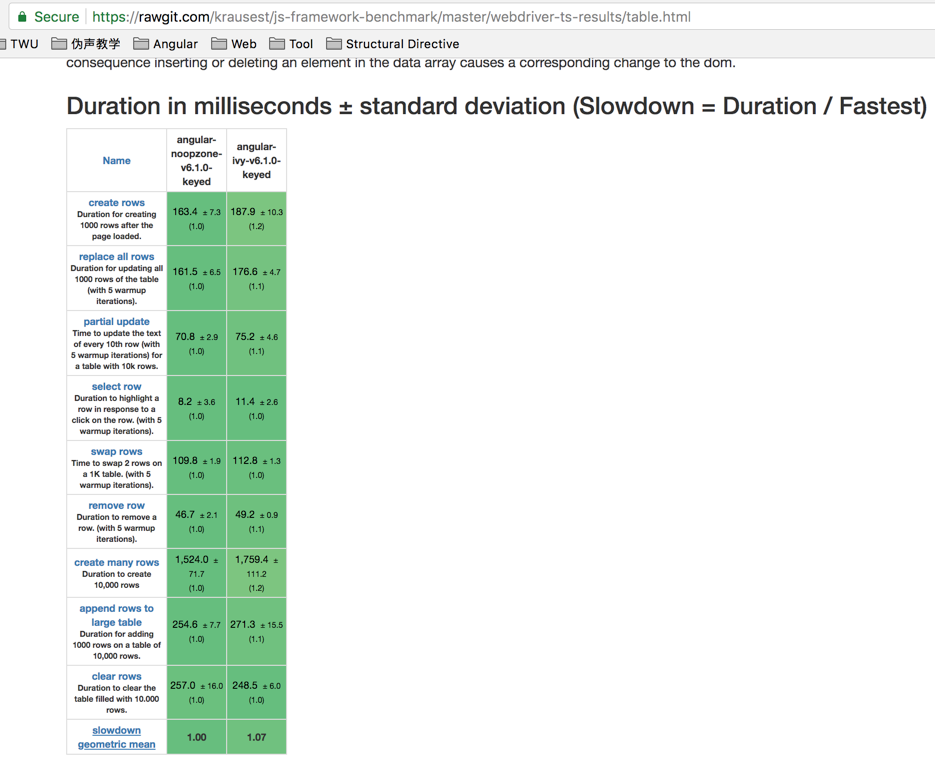Click the Name column header link
Screen dimensions: 935x767
point(116,160)
